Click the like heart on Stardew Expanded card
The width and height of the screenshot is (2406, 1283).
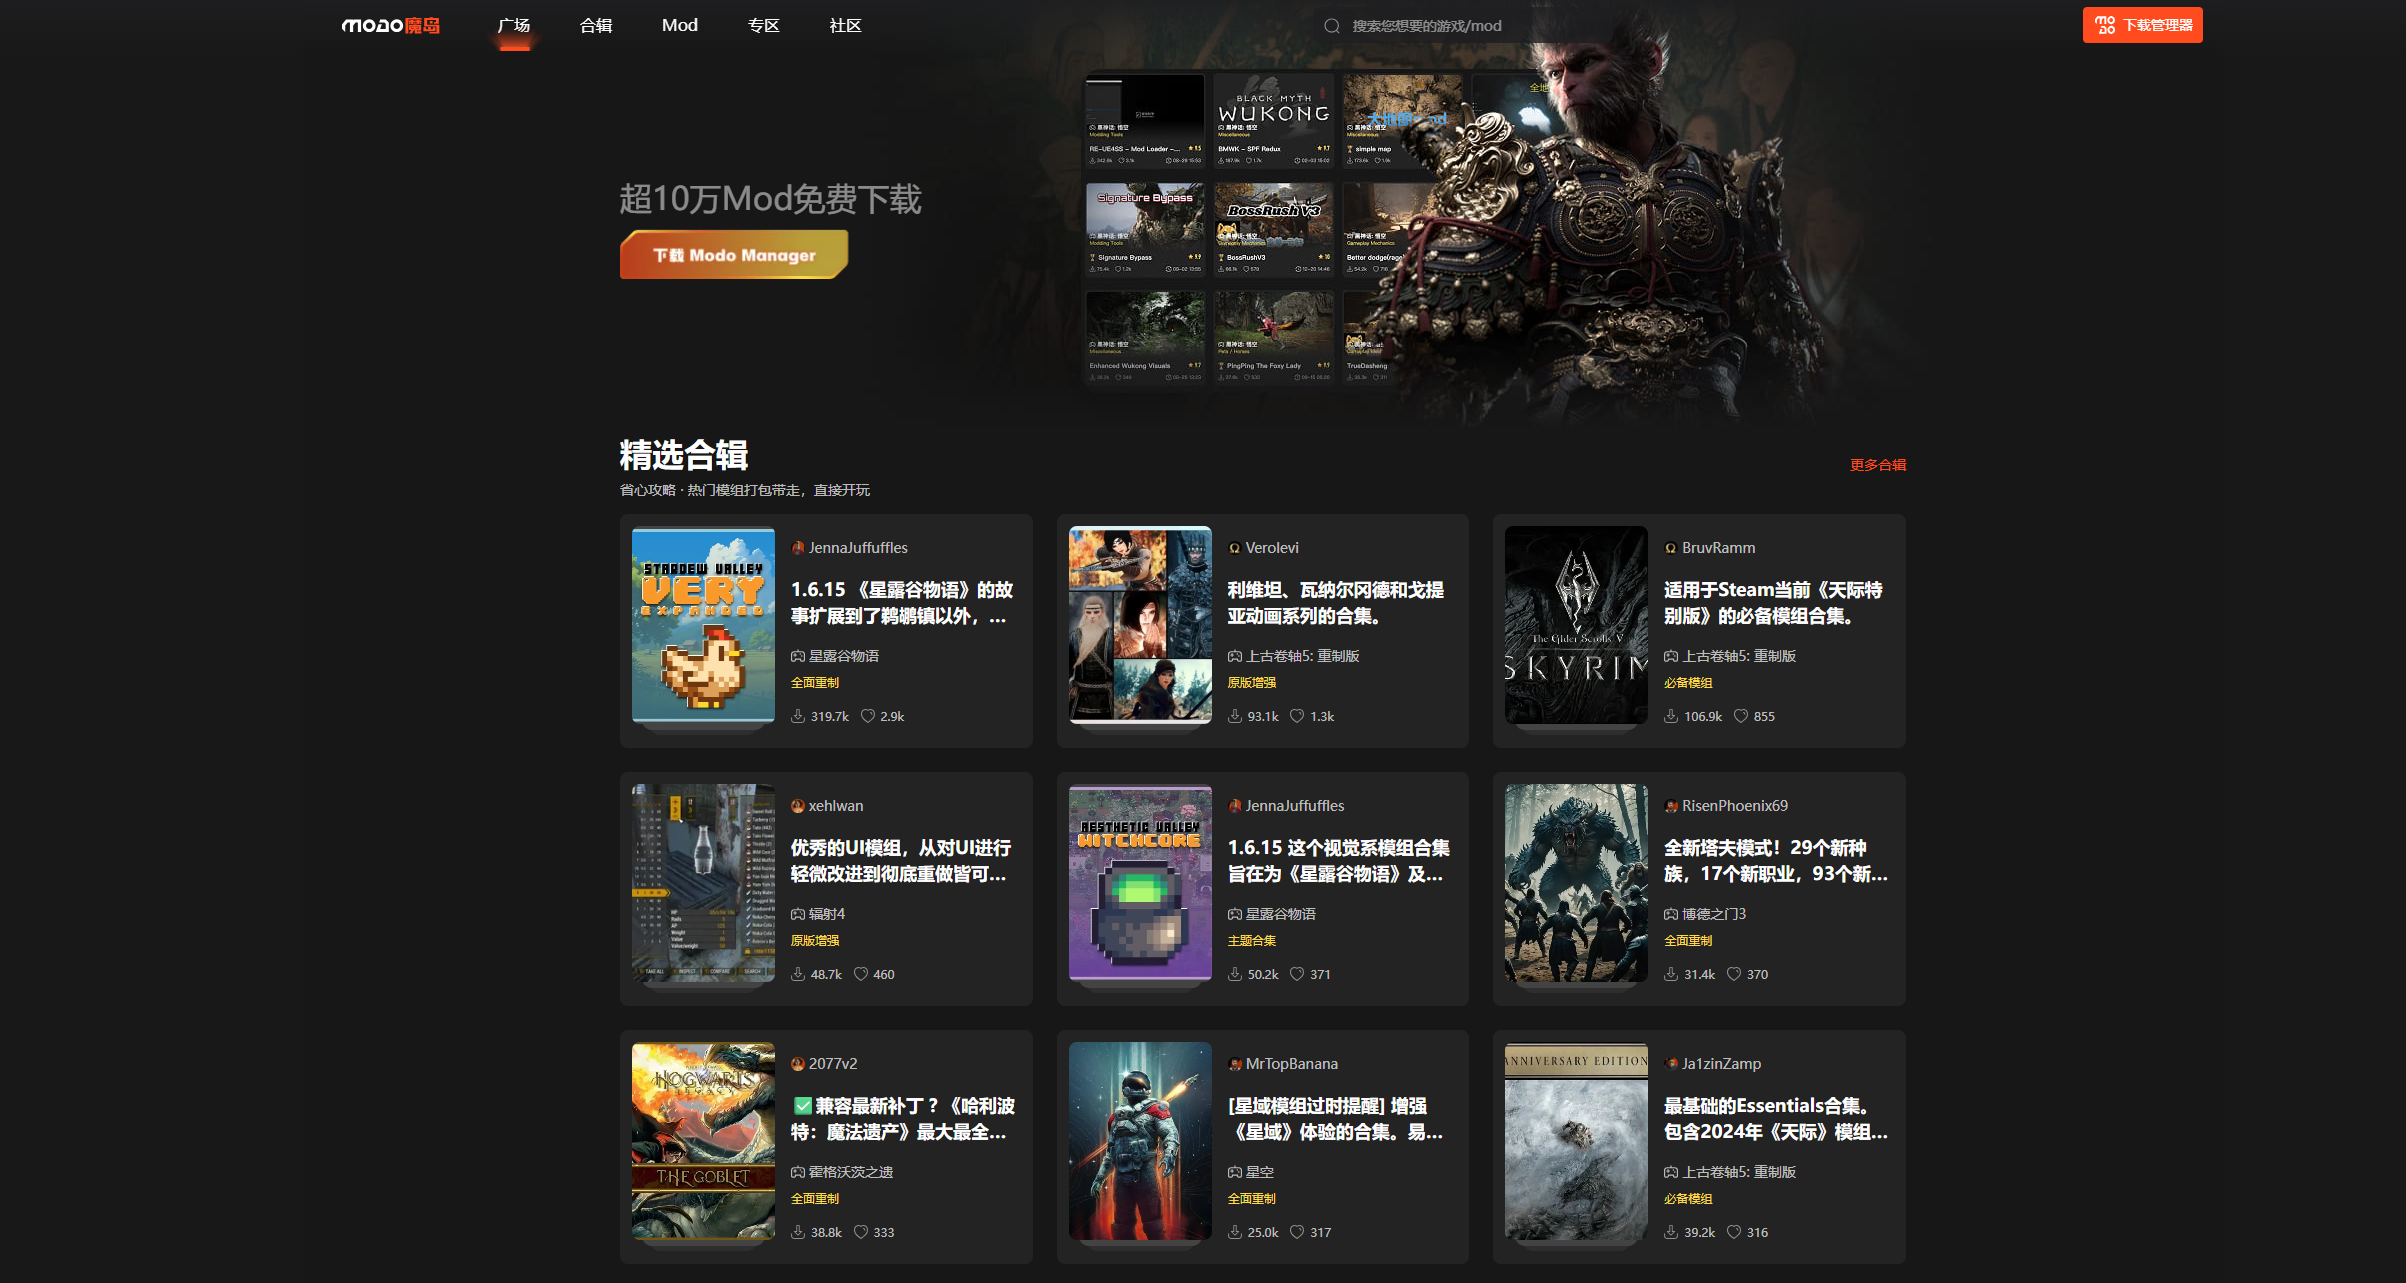click(868, 716)
